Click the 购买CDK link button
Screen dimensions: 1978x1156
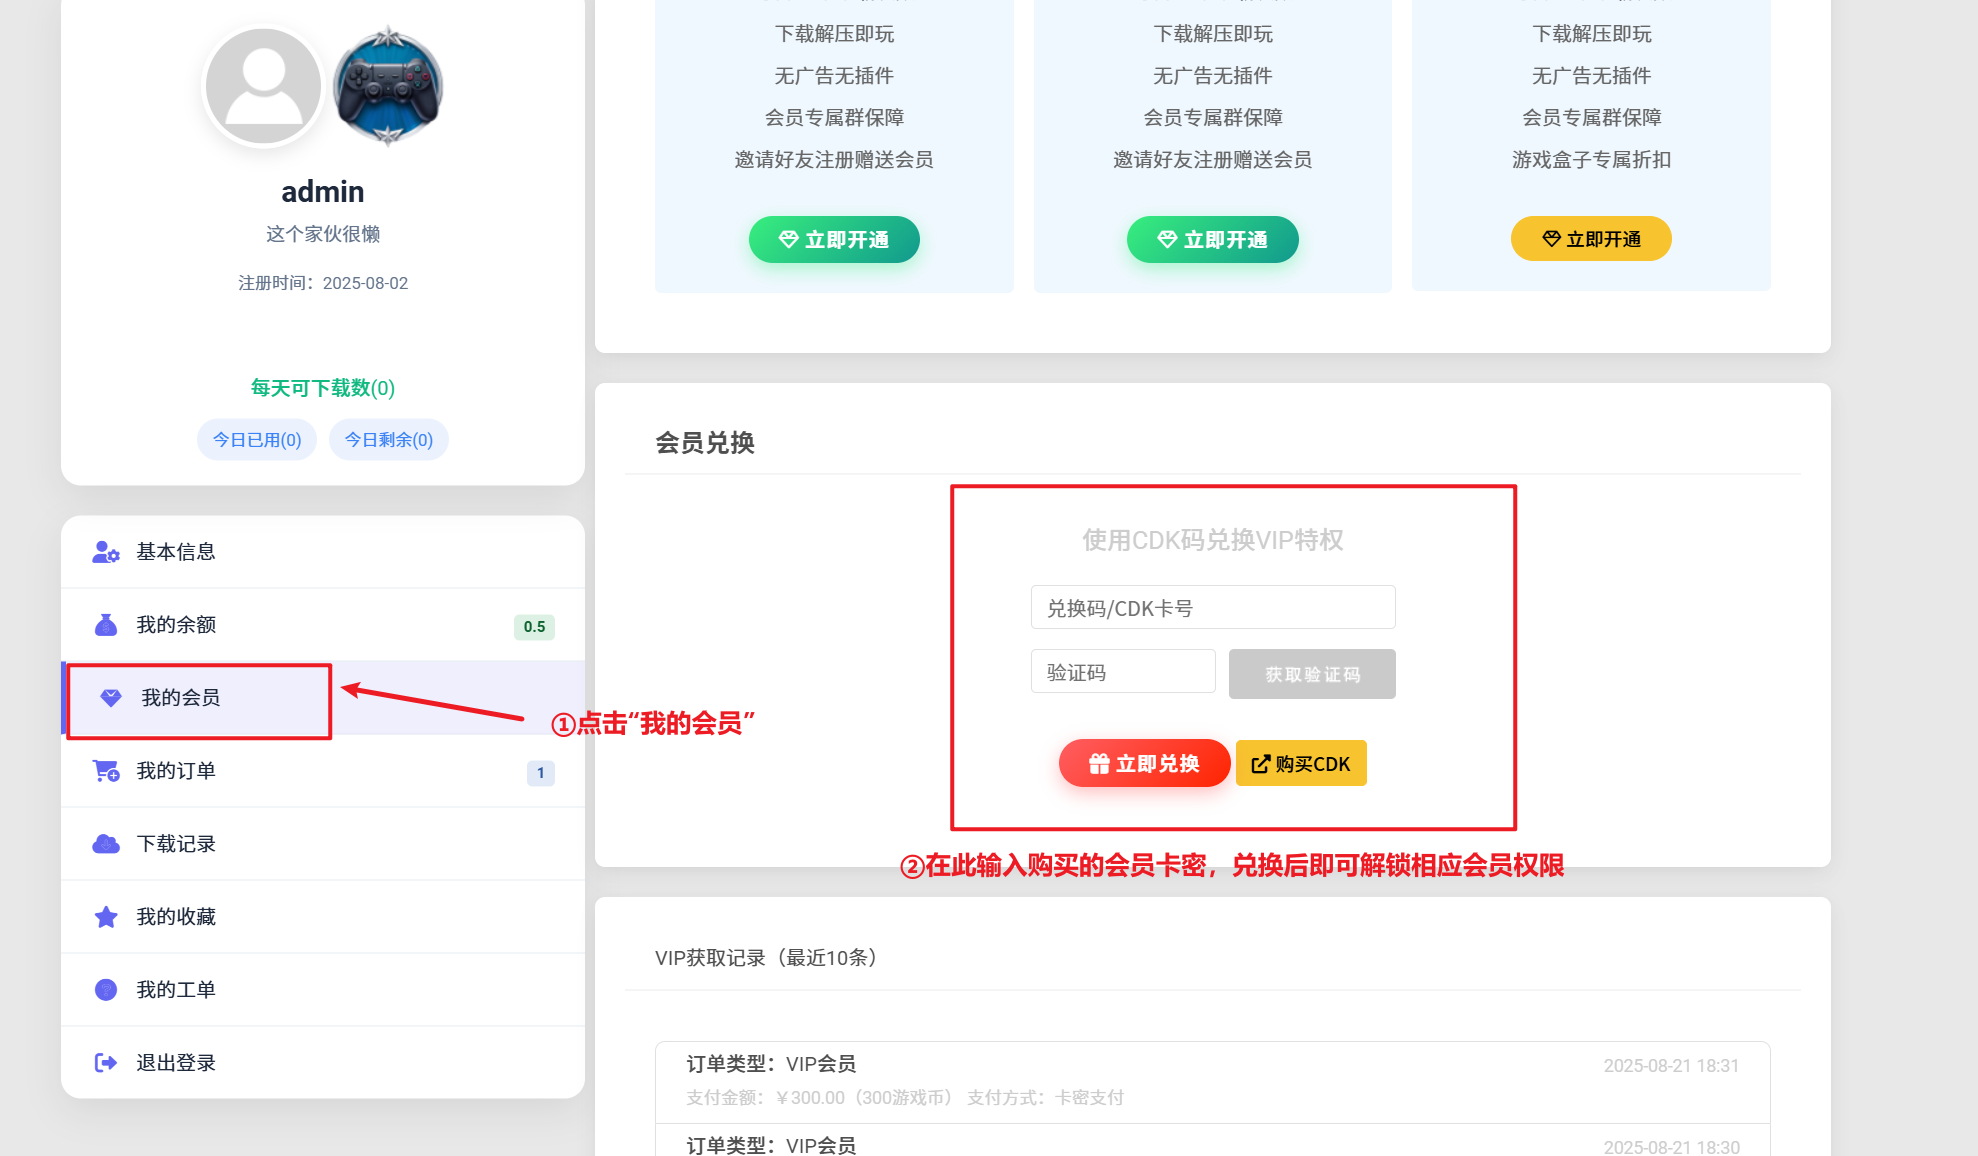tap(1301, 764)
